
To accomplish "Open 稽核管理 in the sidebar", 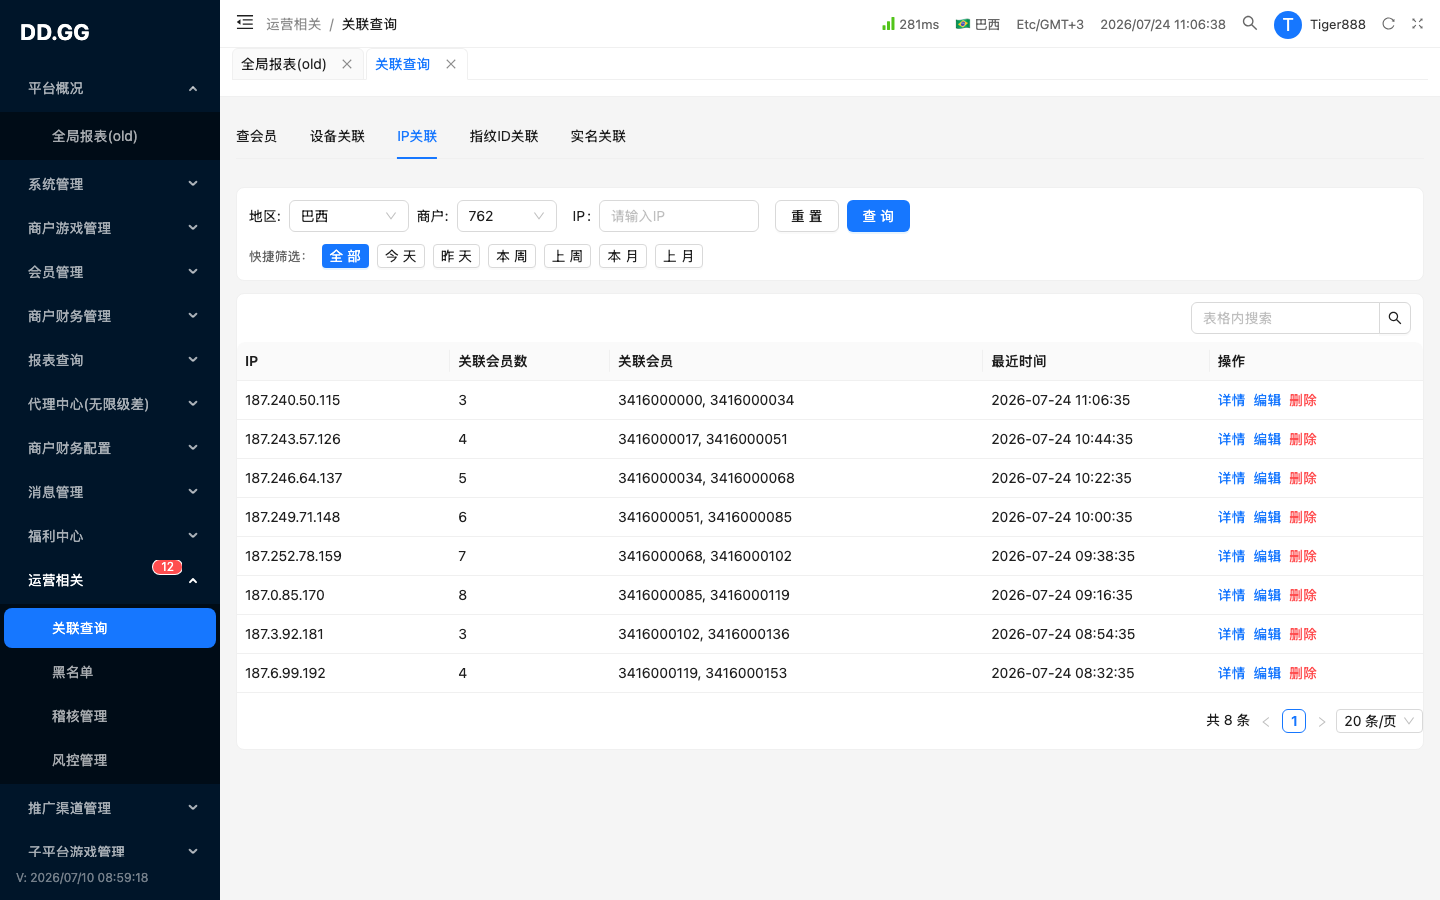I will point(110,716).
